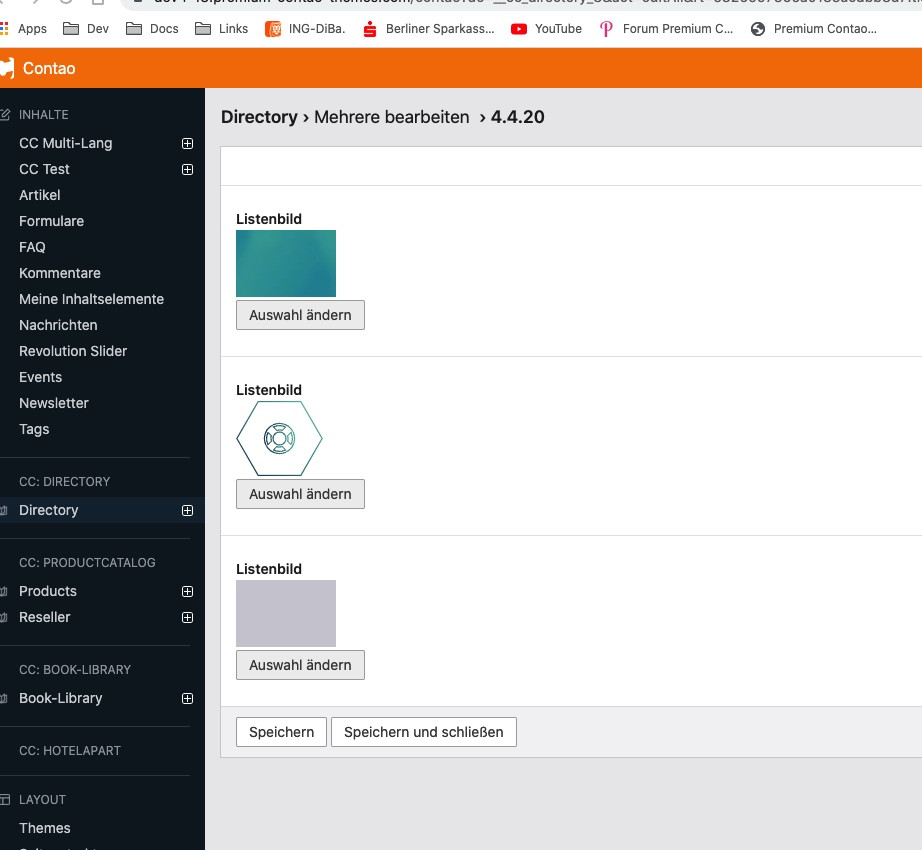
Task: Collapse the INHALTE section header
Action: coord(43,115)
